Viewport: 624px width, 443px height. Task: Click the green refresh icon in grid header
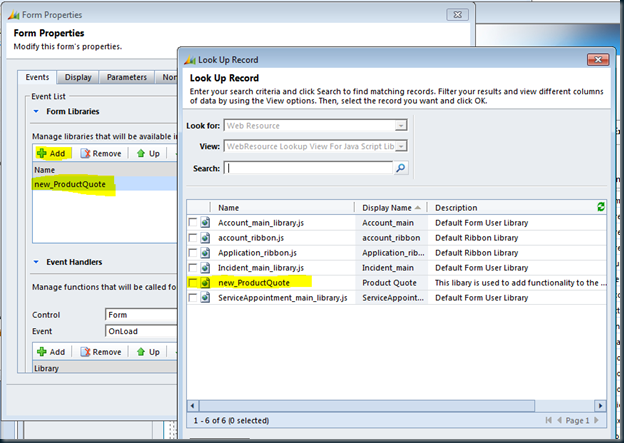tap(600, 207)
